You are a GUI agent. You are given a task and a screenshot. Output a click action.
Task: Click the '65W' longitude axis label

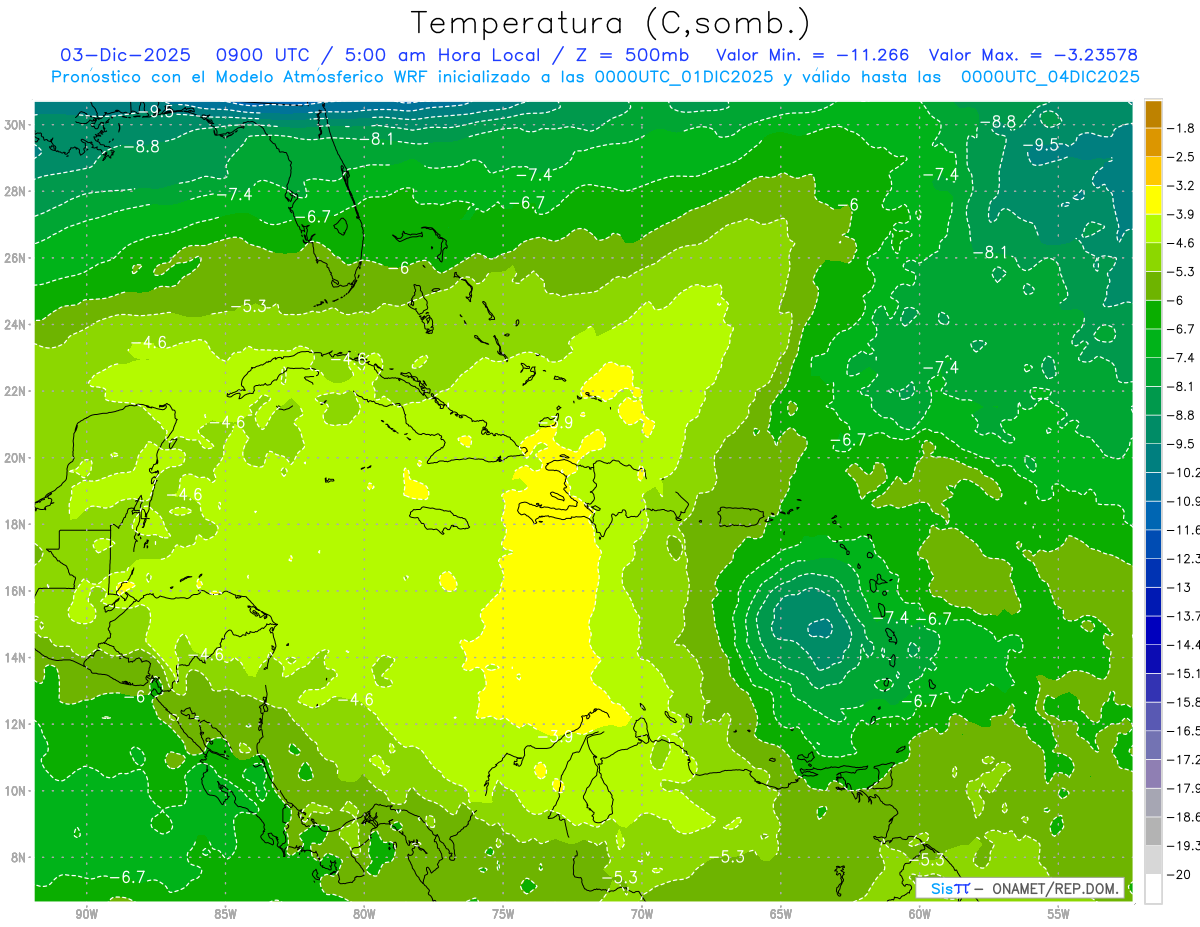pyautogui.click(x=781, y=914)
